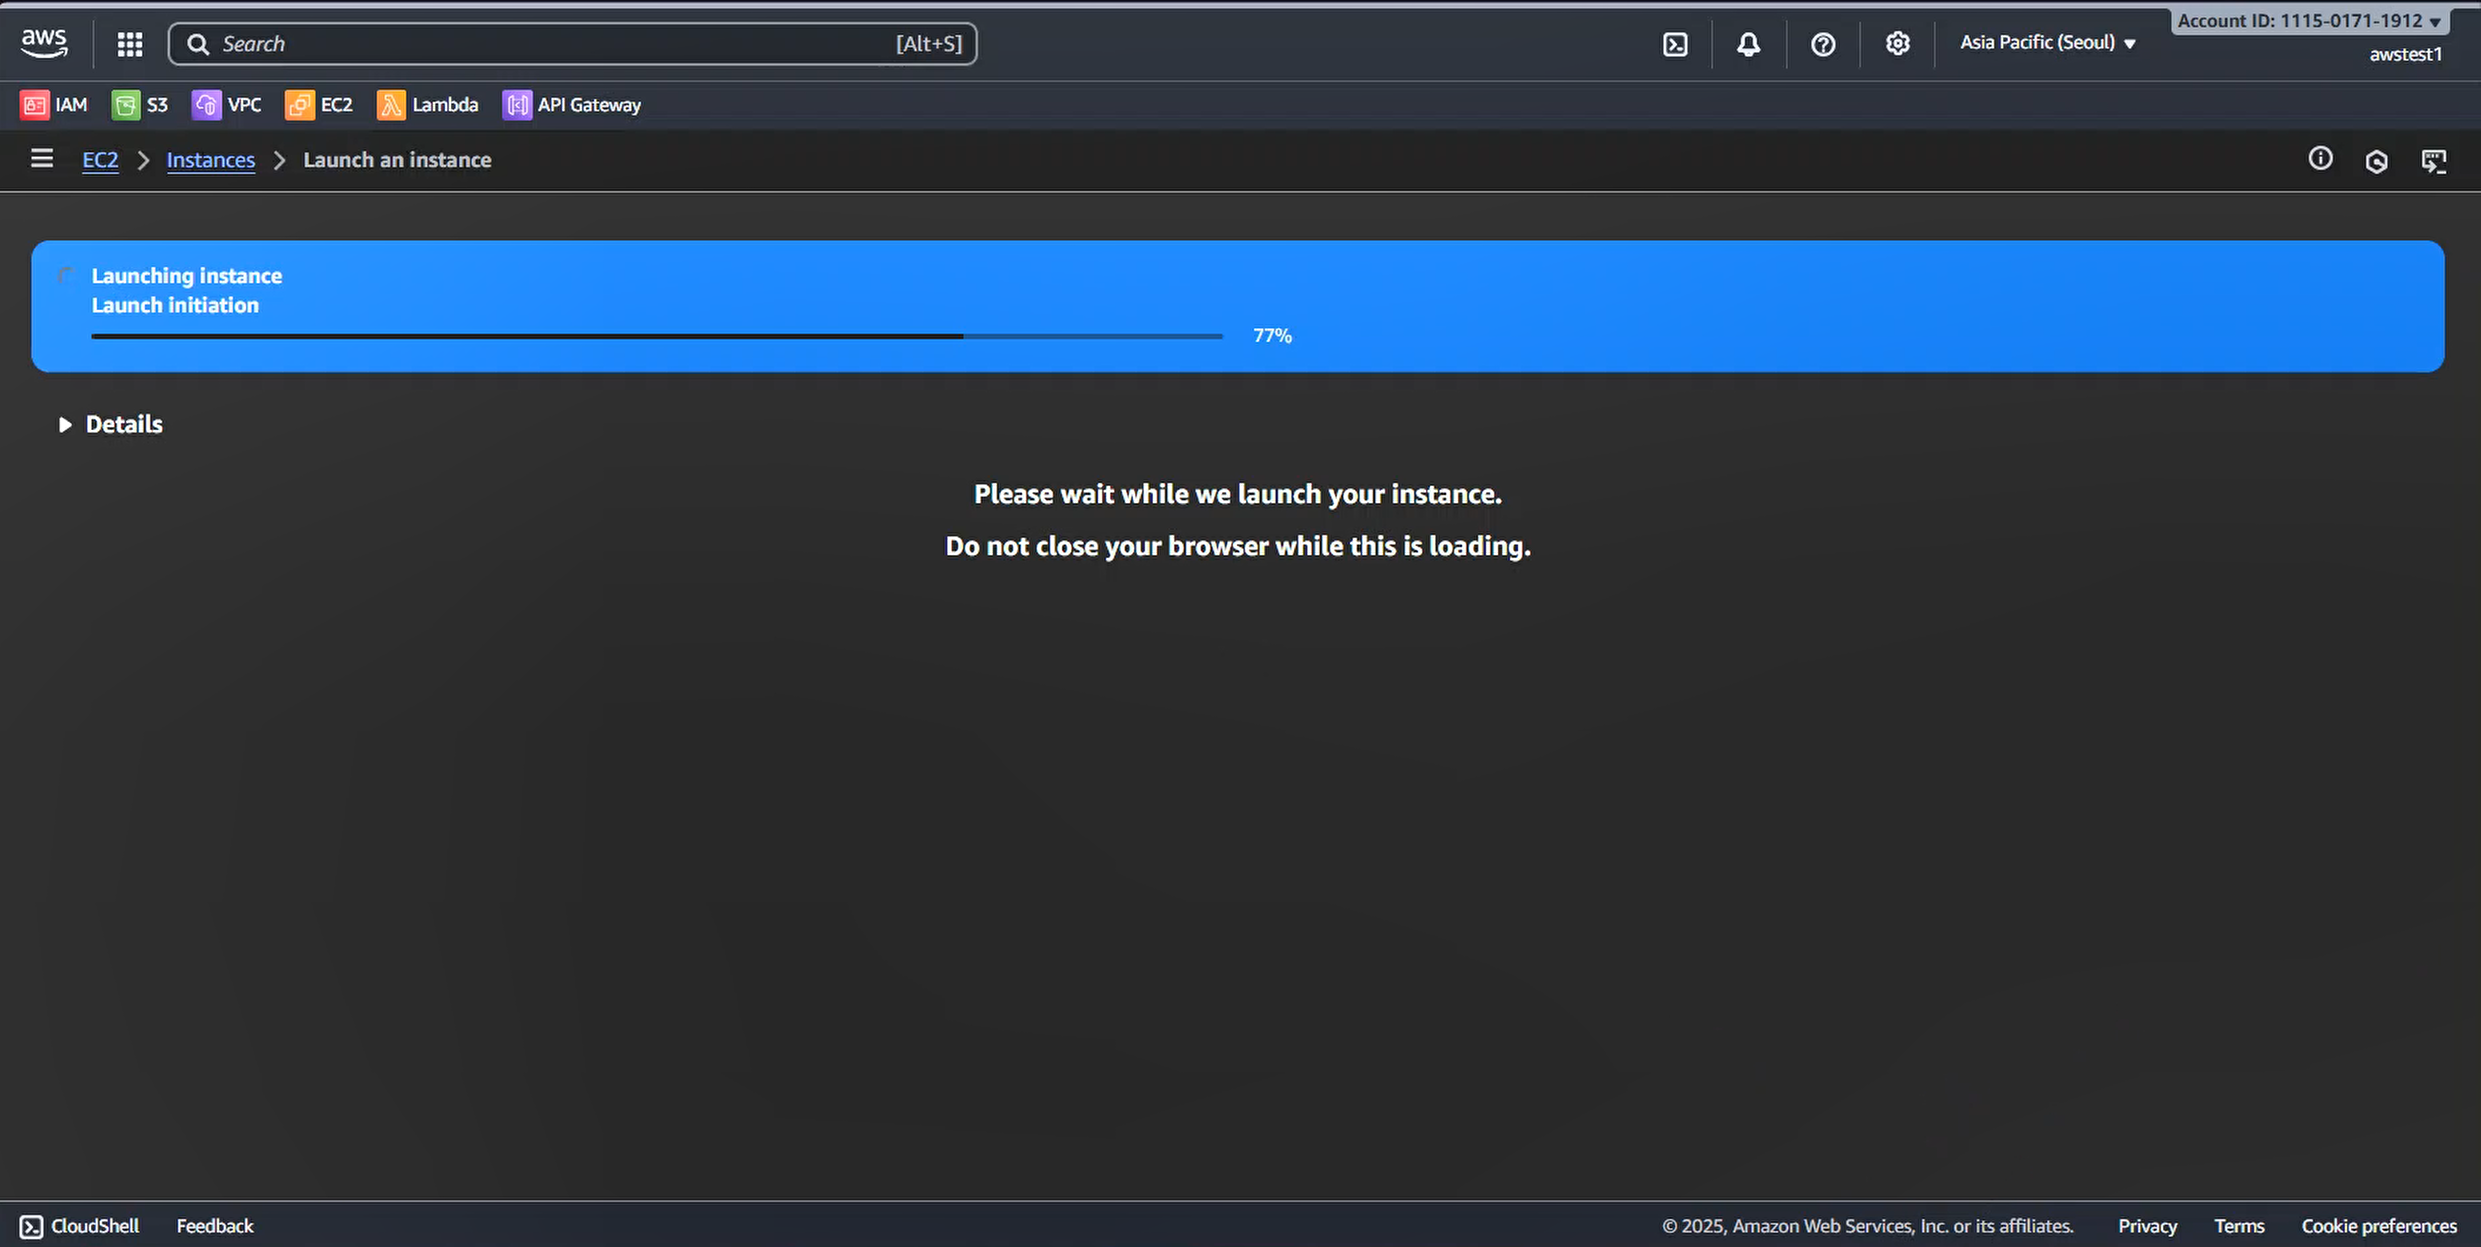The height and width of the screenshot is (1247, 2481).
Task: Go to the Instances breadcrumb link
Action: click(x=210, y=160)
